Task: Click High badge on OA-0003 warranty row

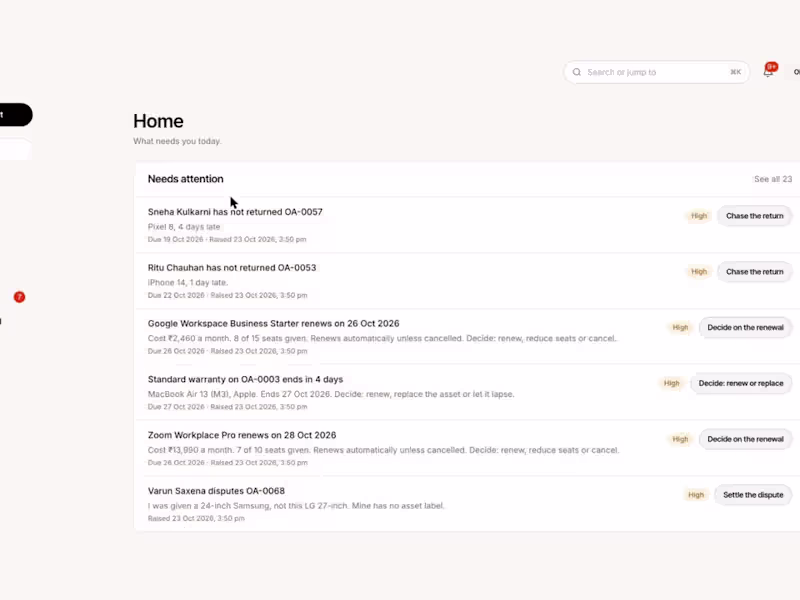Action: click(671, 383)
